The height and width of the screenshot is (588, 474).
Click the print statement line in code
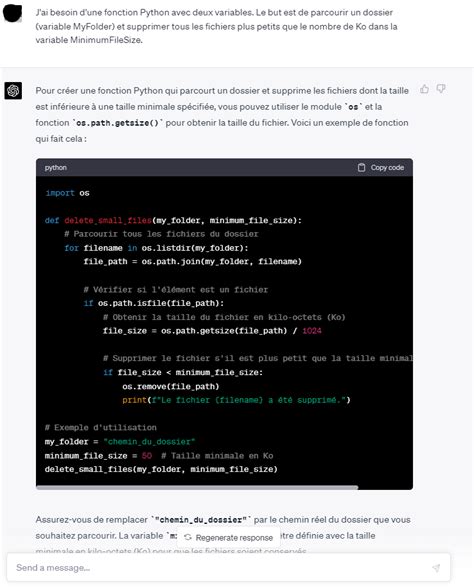236,400
